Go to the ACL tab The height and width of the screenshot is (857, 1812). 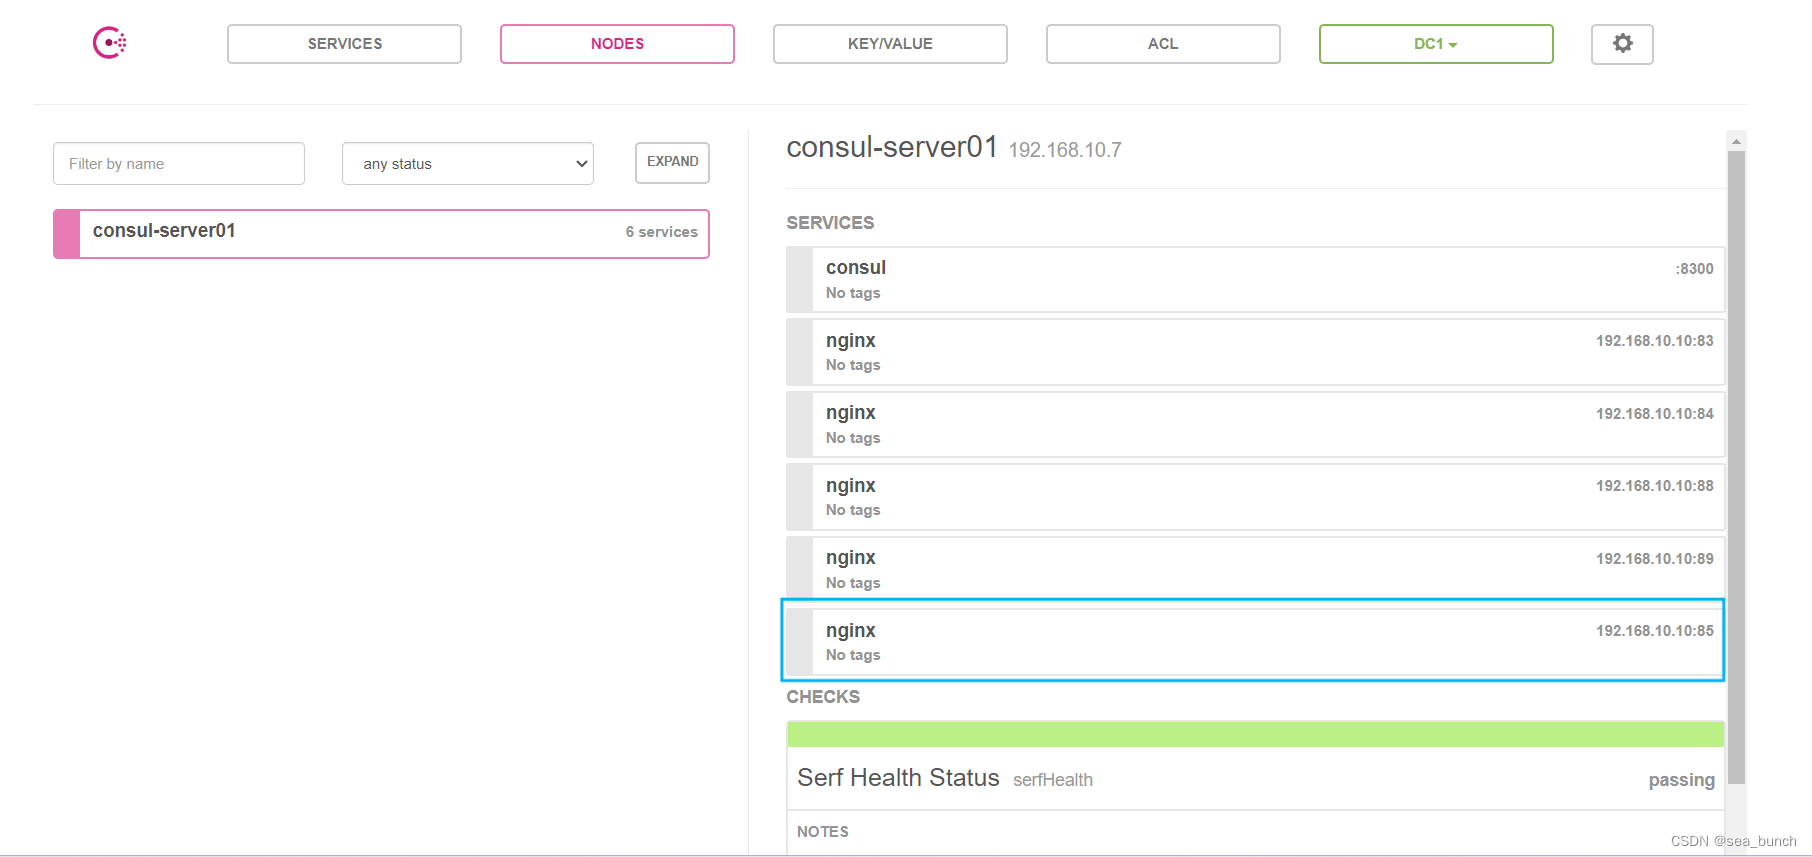pyautogui.click(x=1163, y=44)
